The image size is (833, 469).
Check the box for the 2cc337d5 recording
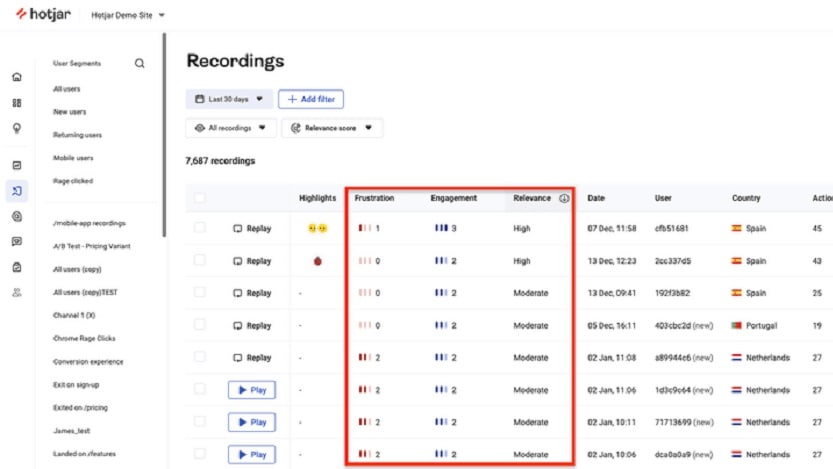(x=200, y=260)
